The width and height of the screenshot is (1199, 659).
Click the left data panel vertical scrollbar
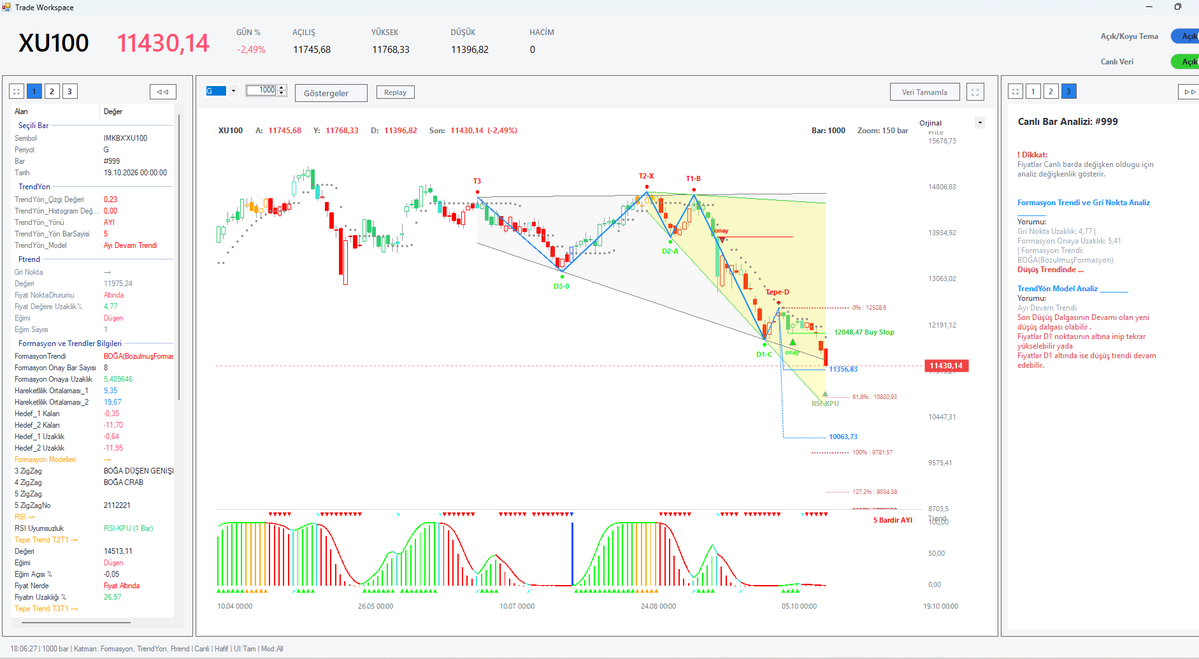coord(179,256)
